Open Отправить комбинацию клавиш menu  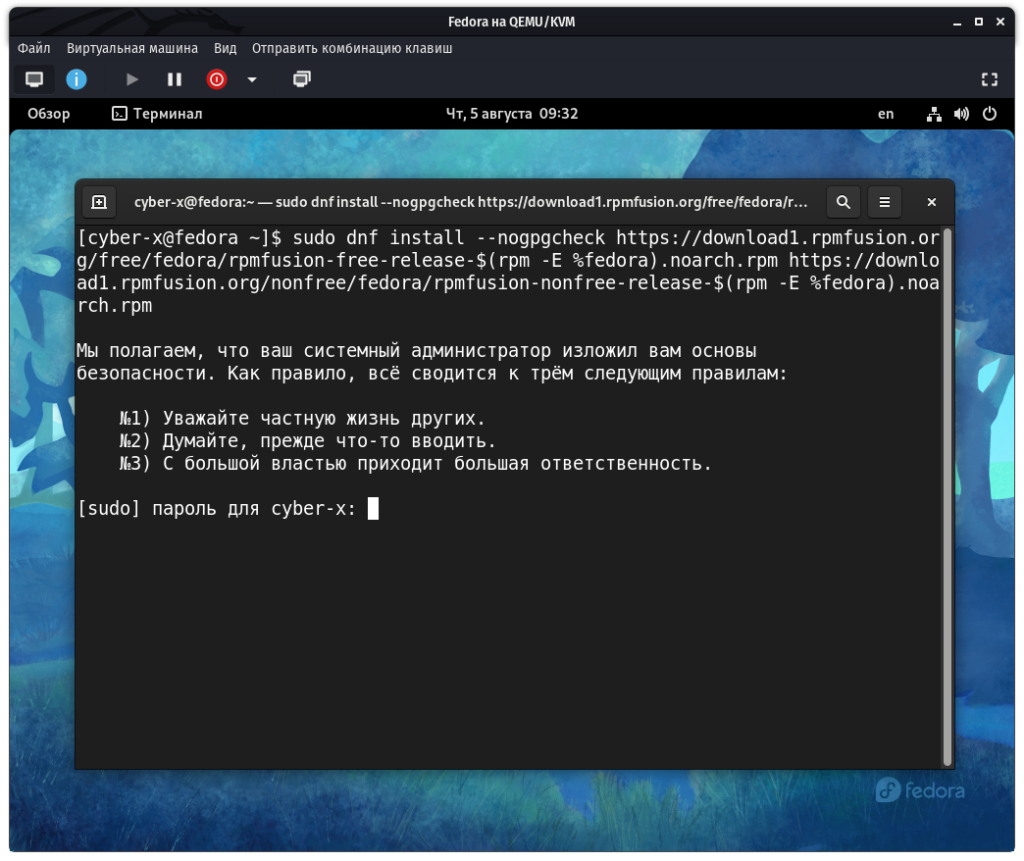[x=352, y=48]
